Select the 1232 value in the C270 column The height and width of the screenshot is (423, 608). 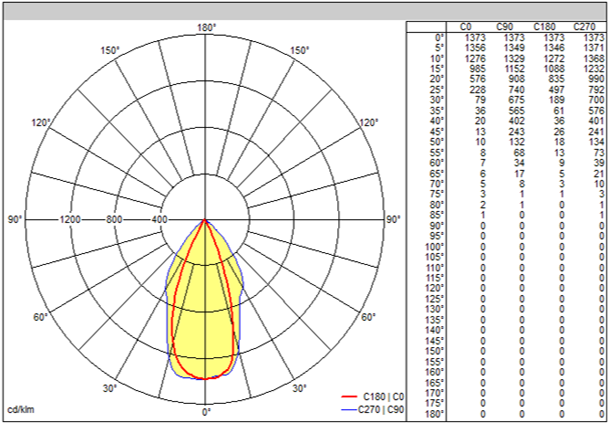coord(594,67)
